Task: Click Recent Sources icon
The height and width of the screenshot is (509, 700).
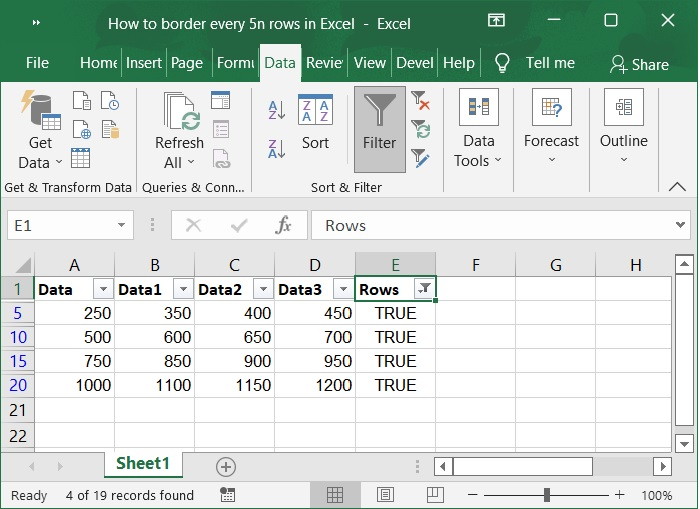Action: (110, 100)
